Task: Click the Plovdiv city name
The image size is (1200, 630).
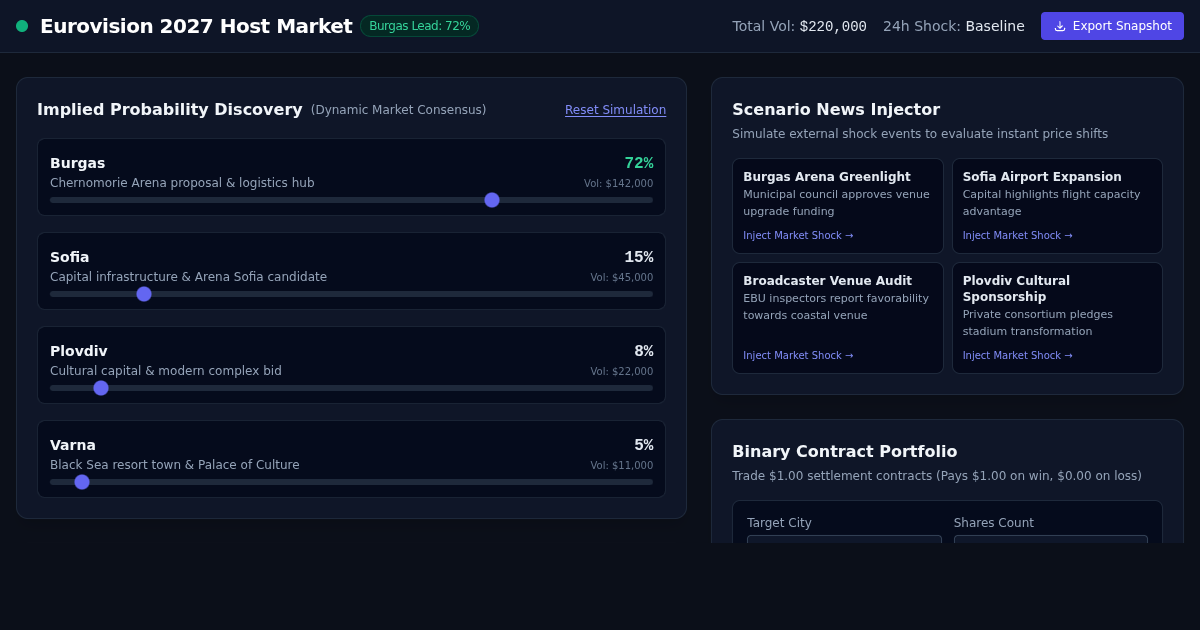Action: [x=79, y=351]
